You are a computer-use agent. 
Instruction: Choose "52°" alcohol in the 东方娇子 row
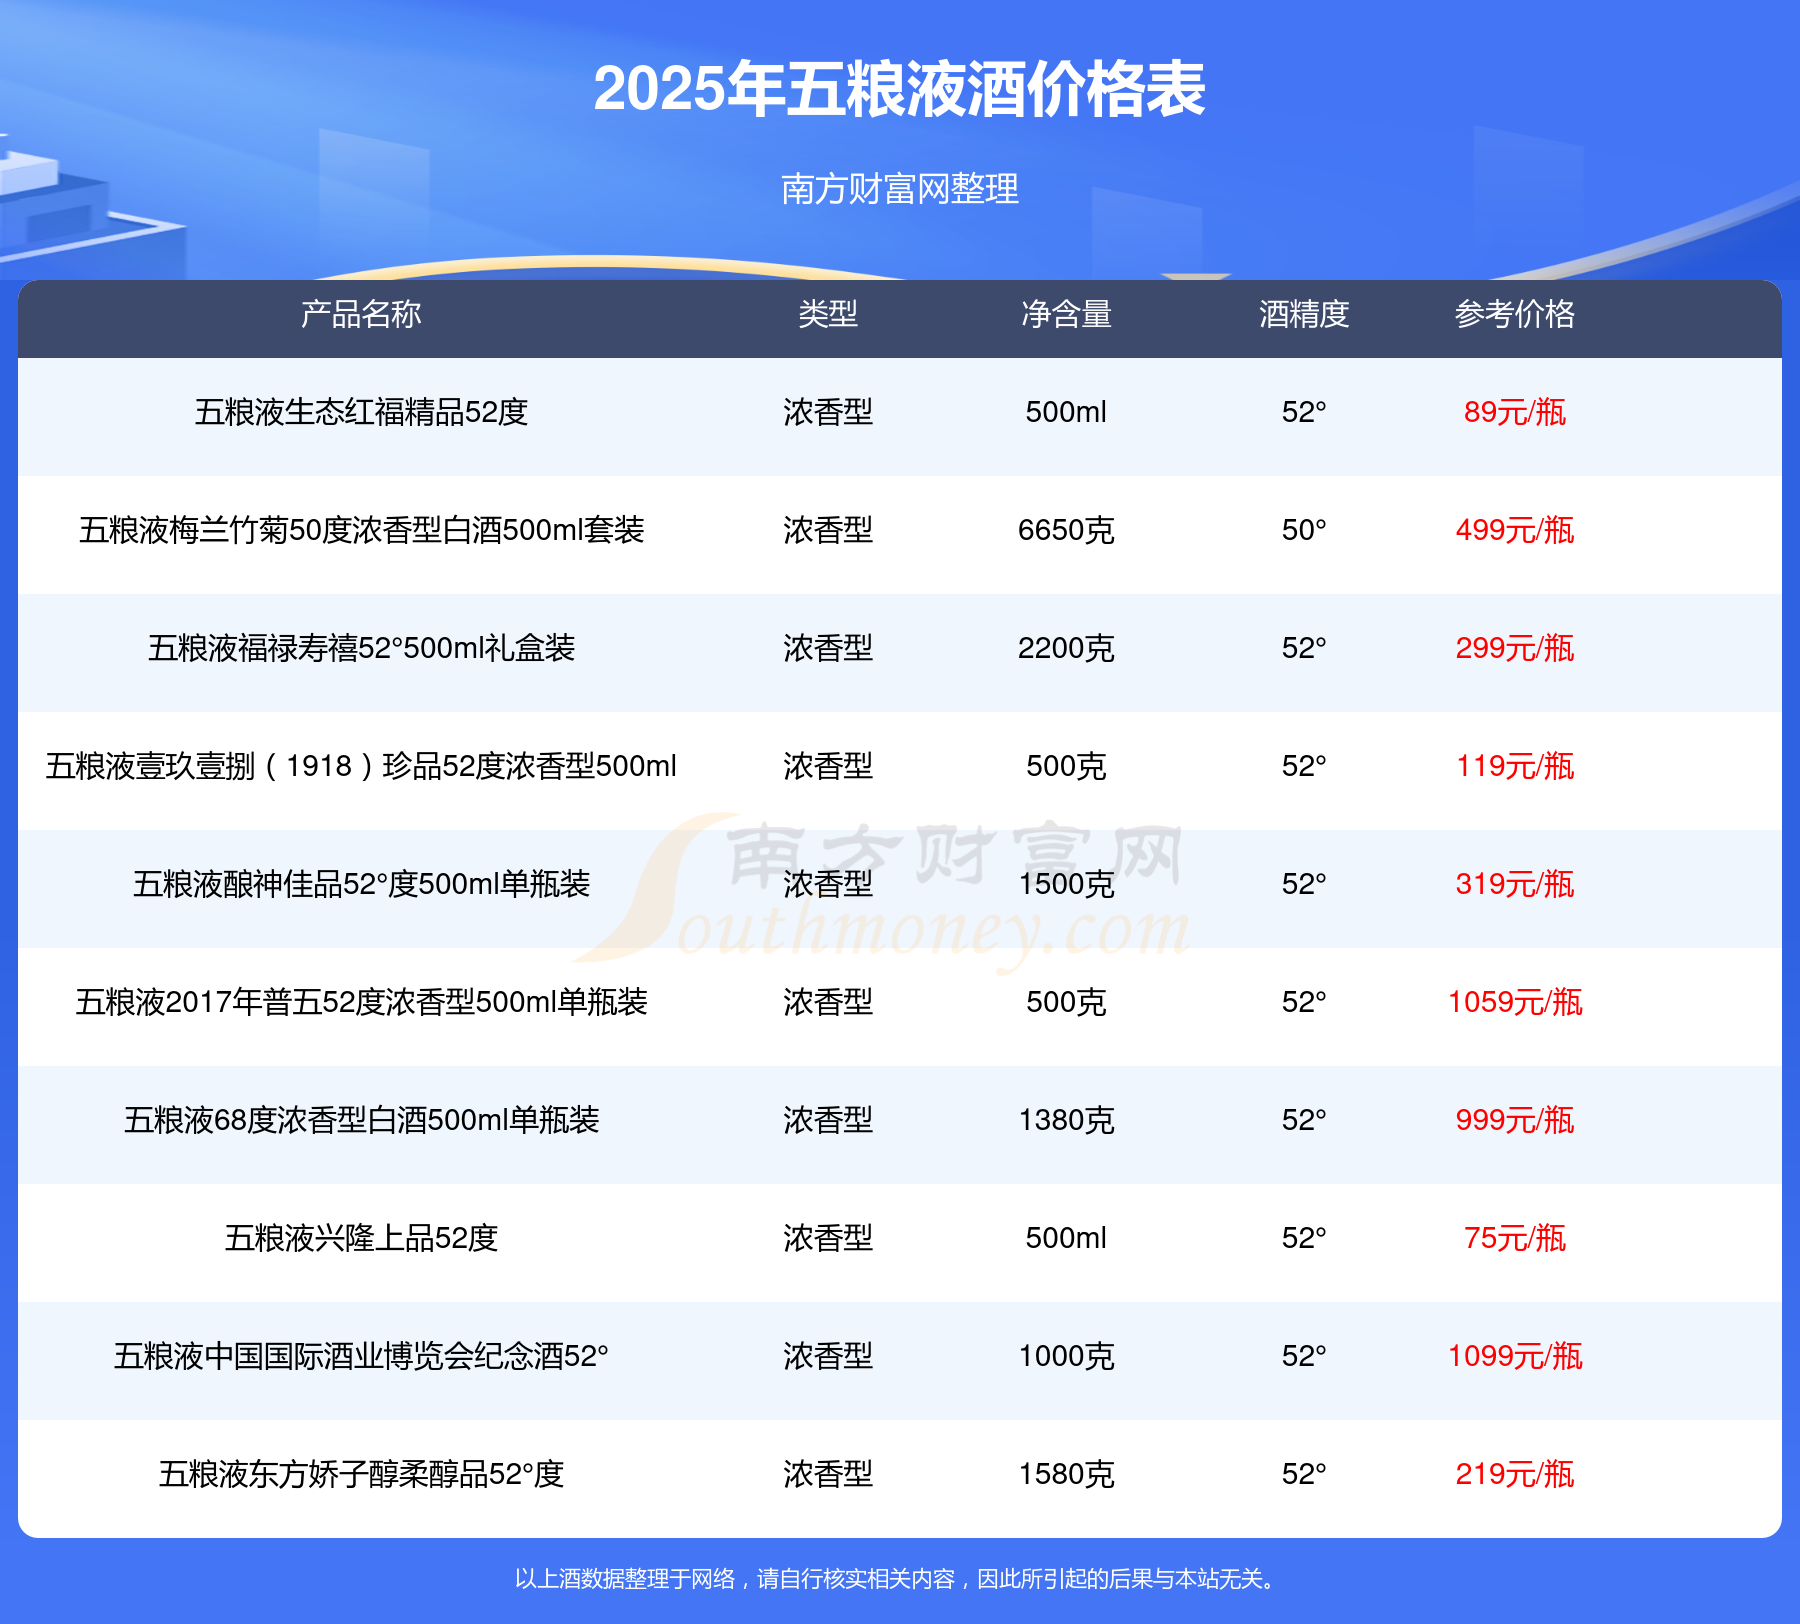(1304, 1474)
